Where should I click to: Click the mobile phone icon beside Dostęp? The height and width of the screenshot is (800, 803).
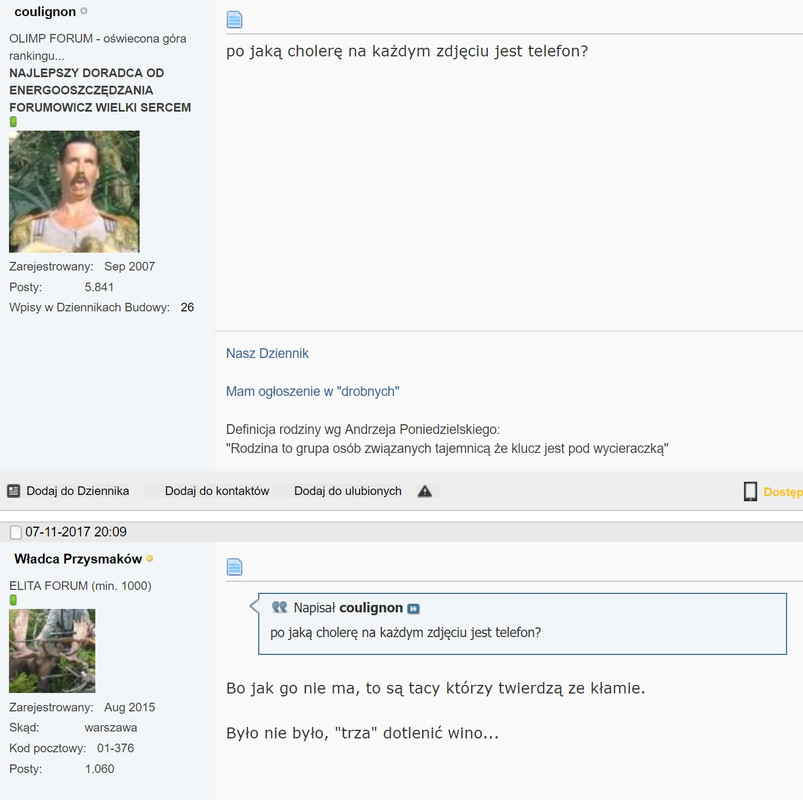point(750,491)
